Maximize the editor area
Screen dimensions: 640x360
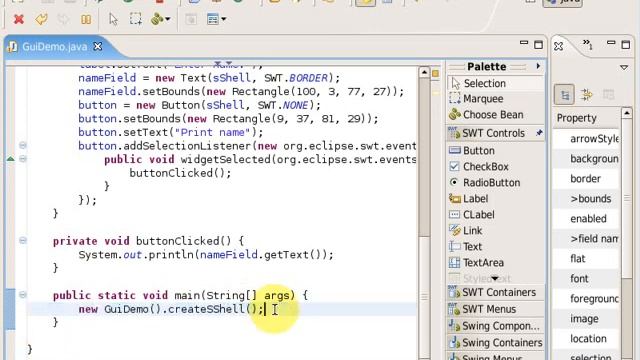538,45
